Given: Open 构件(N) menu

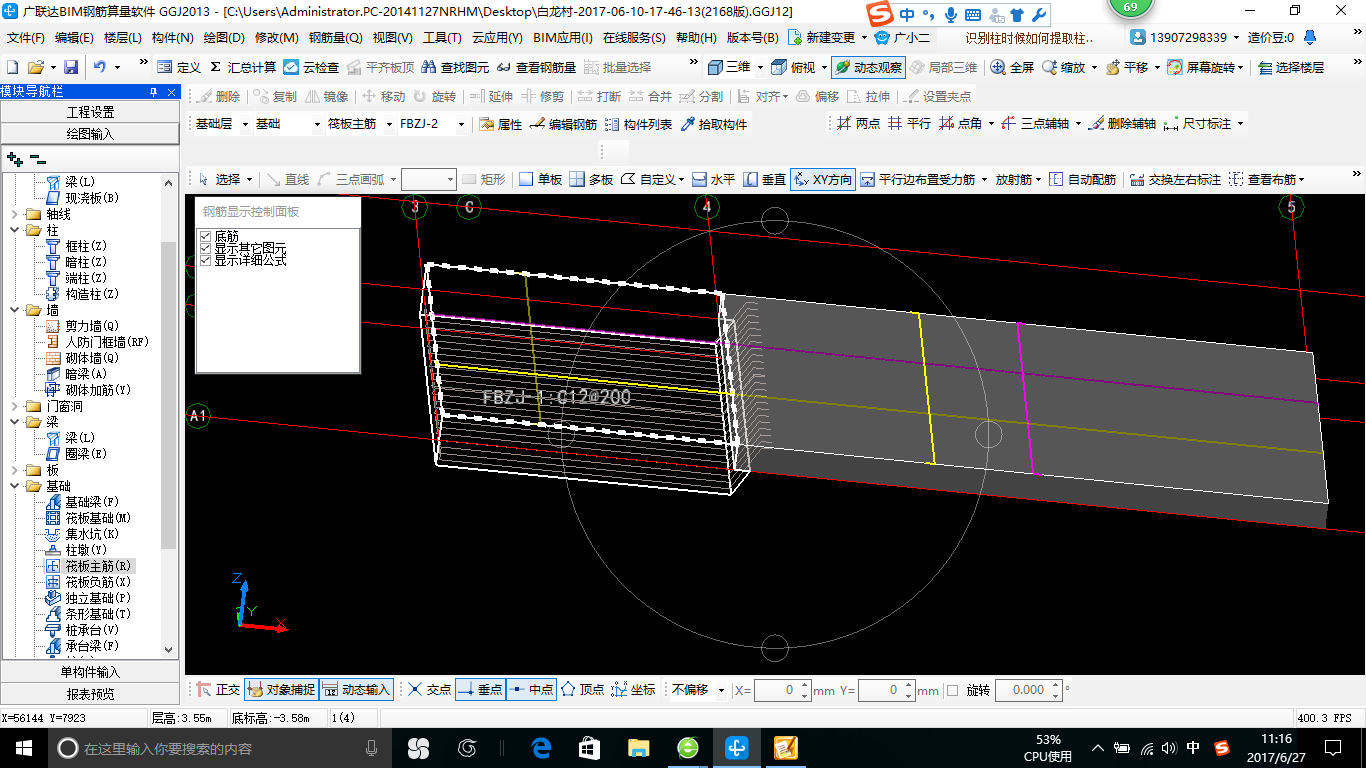Looking at the screenshot, I should tap(172, 38).
